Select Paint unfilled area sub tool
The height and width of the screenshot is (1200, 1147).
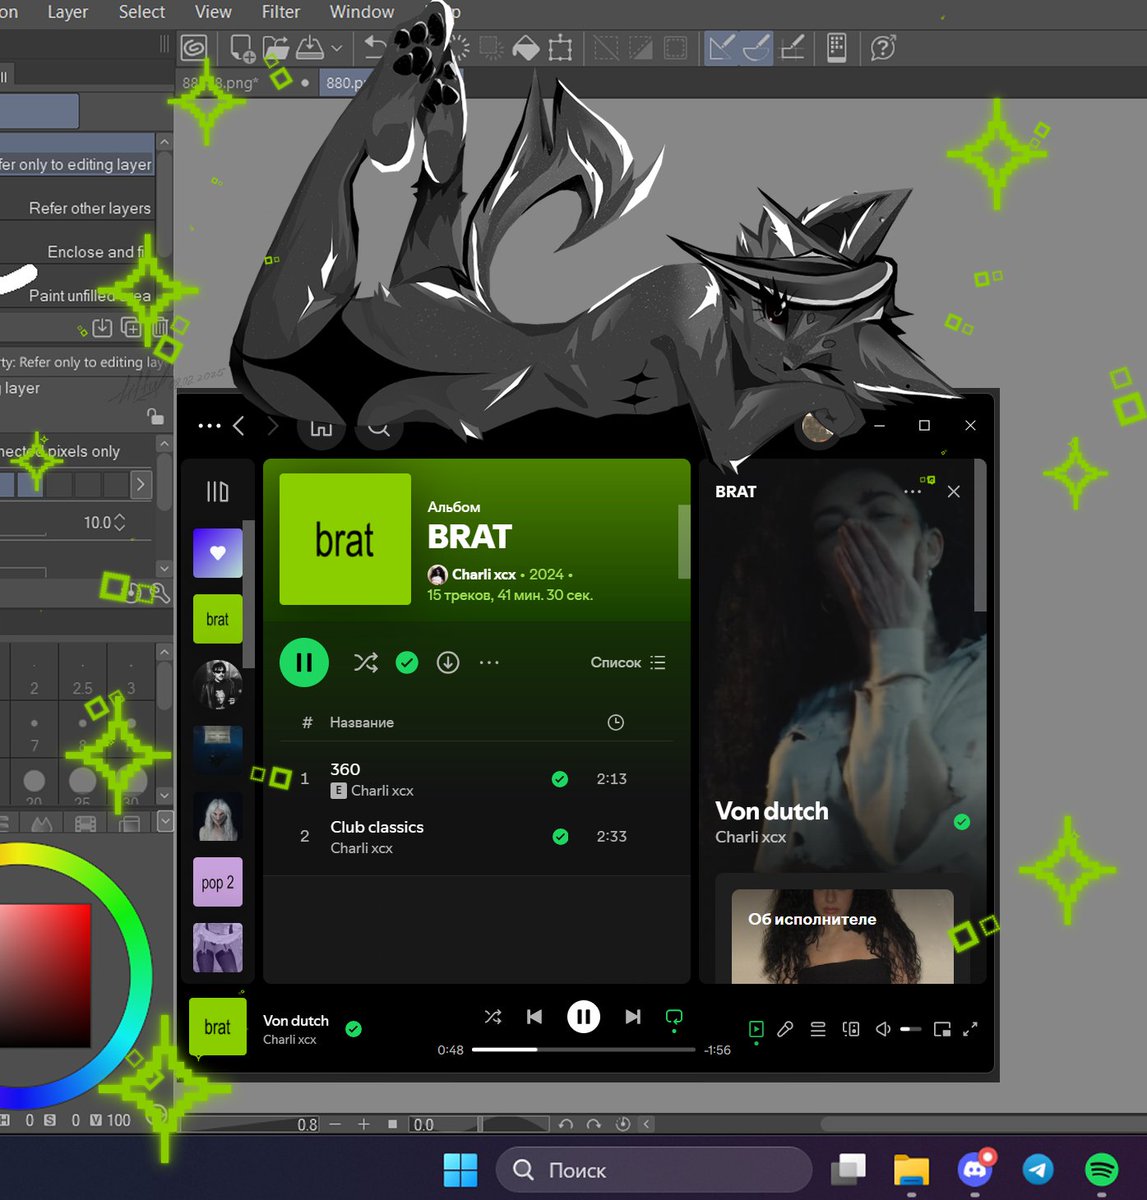[78, 295]
